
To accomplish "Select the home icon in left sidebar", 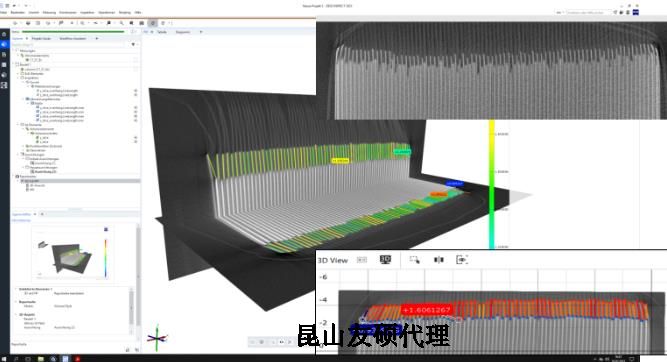I will (x=4, y=34).
